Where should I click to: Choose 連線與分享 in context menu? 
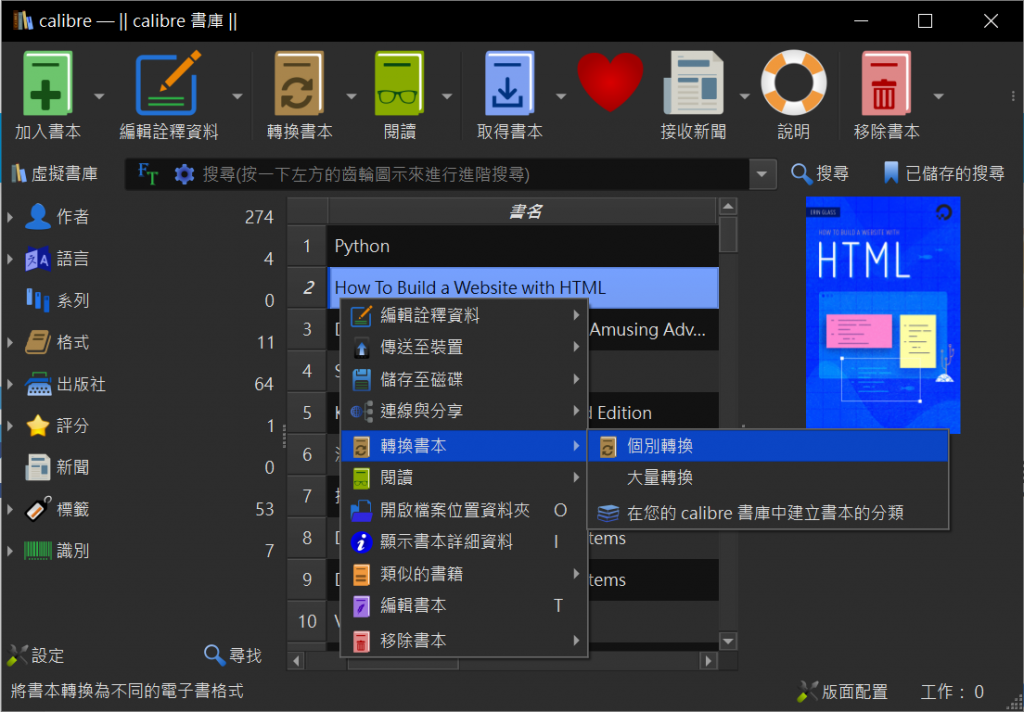[x=464, y=411]
